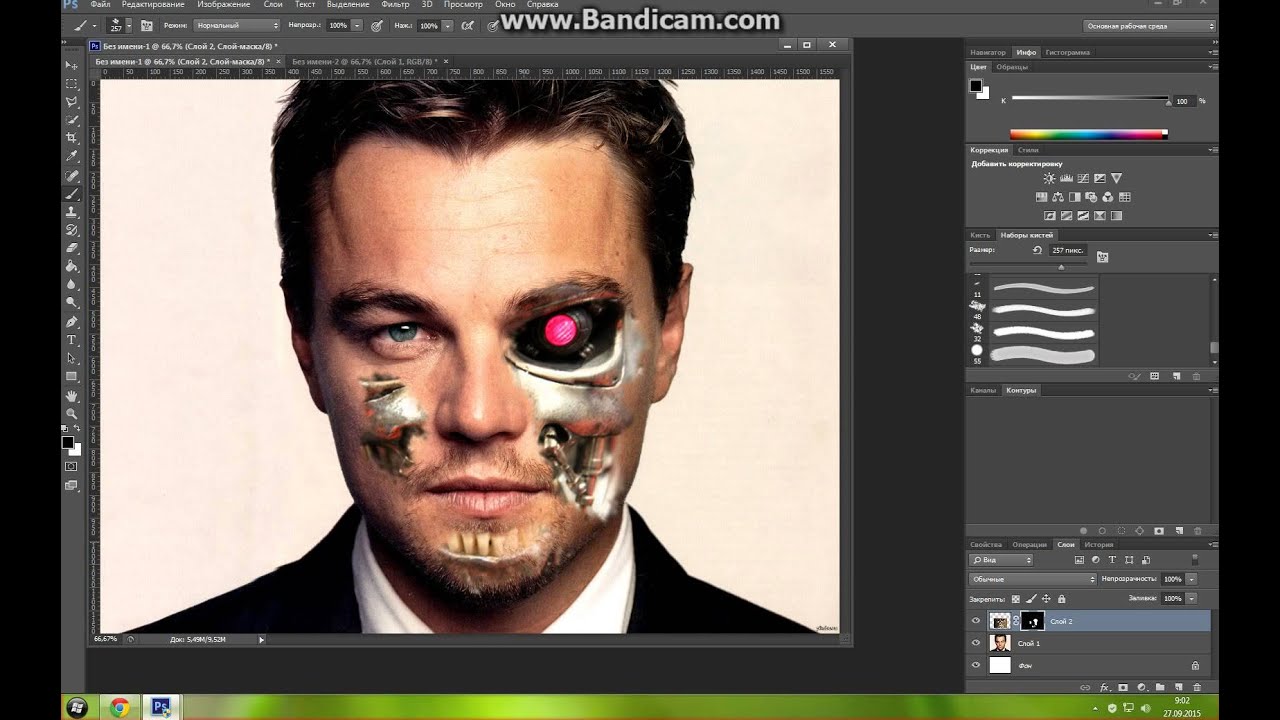1280x720 pixels.
Task: Open the Файл menu
Action: tap(100, 5)
